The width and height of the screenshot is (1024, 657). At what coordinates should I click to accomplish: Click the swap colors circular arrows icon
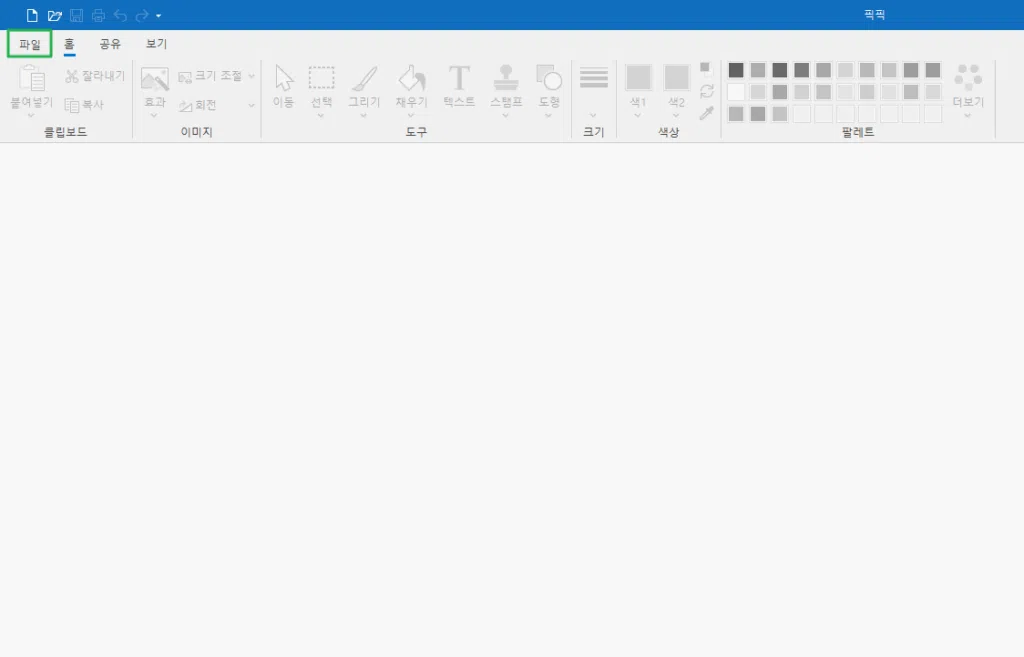pos(707,91)
